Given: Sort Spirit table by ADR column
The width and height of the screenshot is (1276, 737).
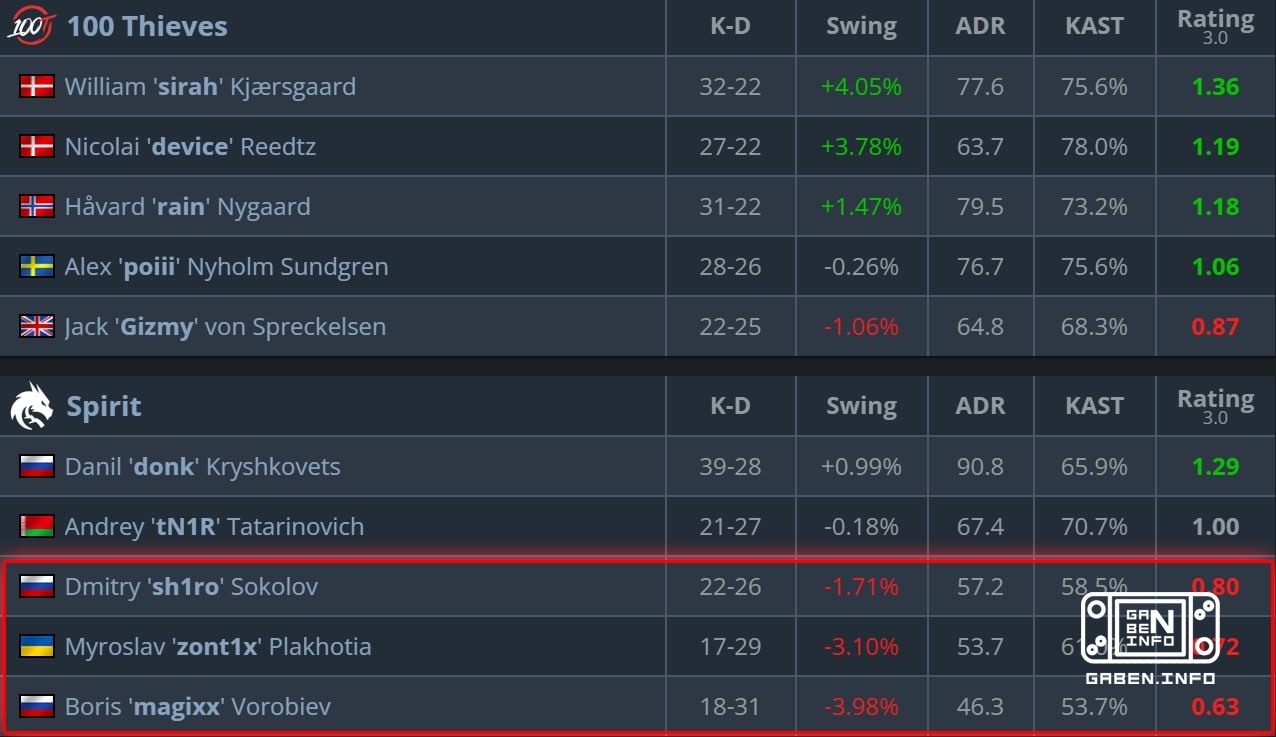Looking at the screenshot, I should (x=980, y=406).
